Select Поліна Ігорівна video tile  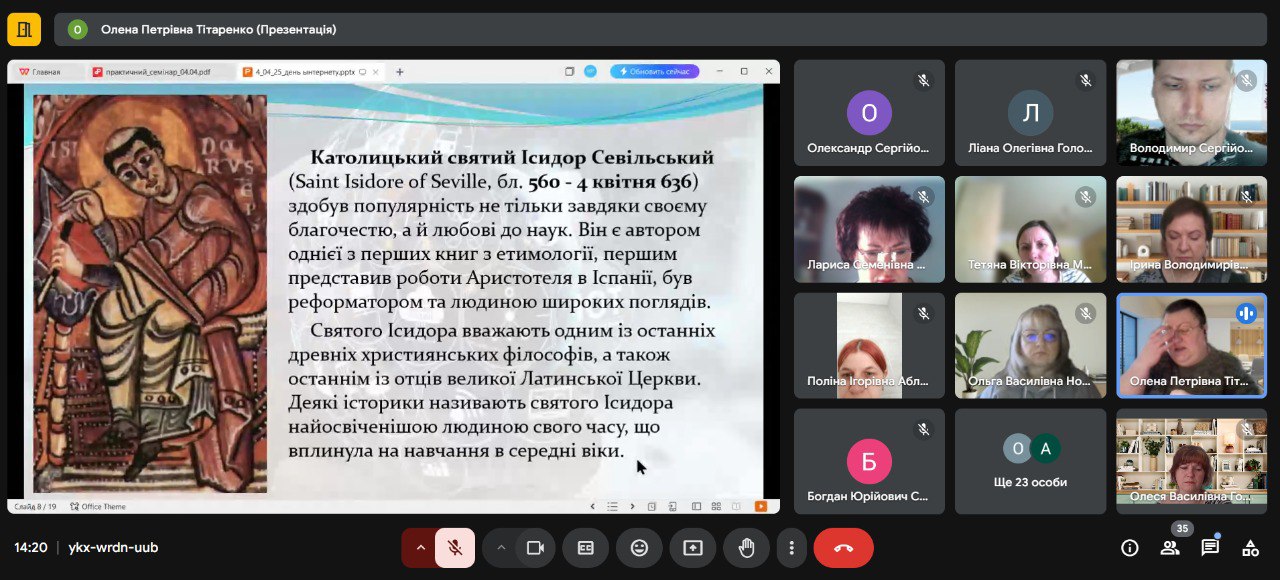(x=869, y=345)
